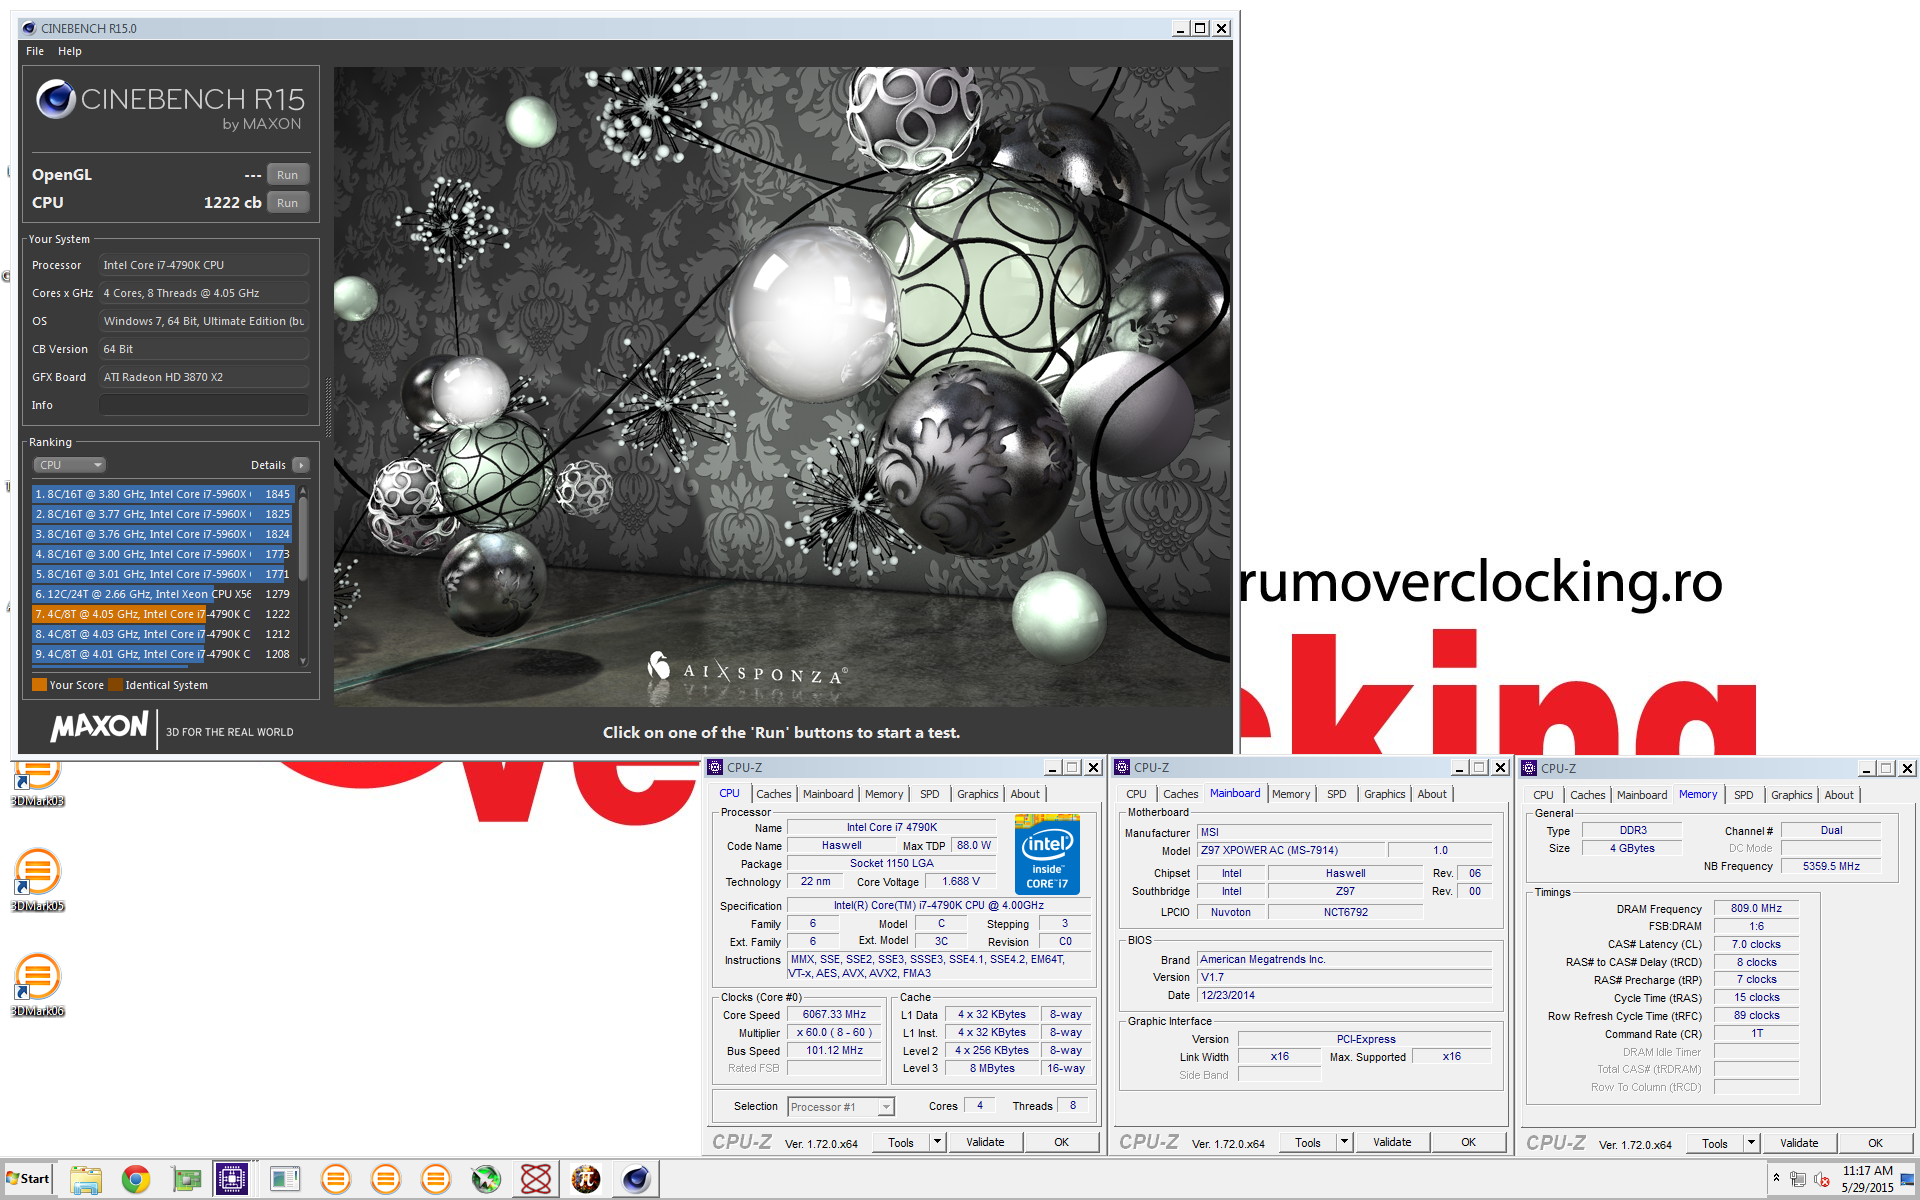Open Tools dropdown arrow in CPU-Z Memory window
This screenshot has width=1920, height=1200.
tap(1751, 1143)
